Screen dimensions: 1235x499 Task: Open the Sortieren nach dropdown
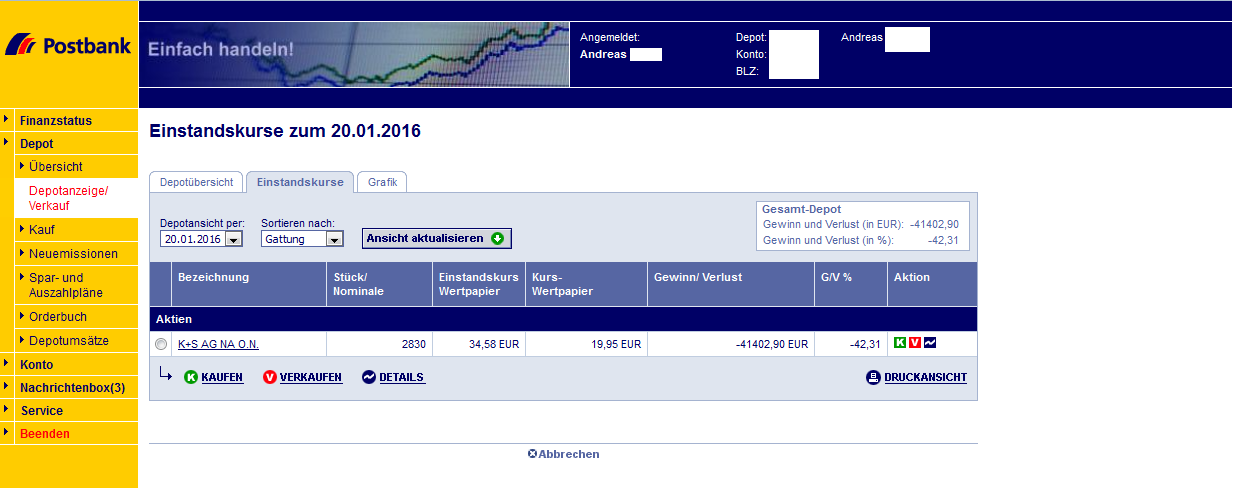[334, 239]
